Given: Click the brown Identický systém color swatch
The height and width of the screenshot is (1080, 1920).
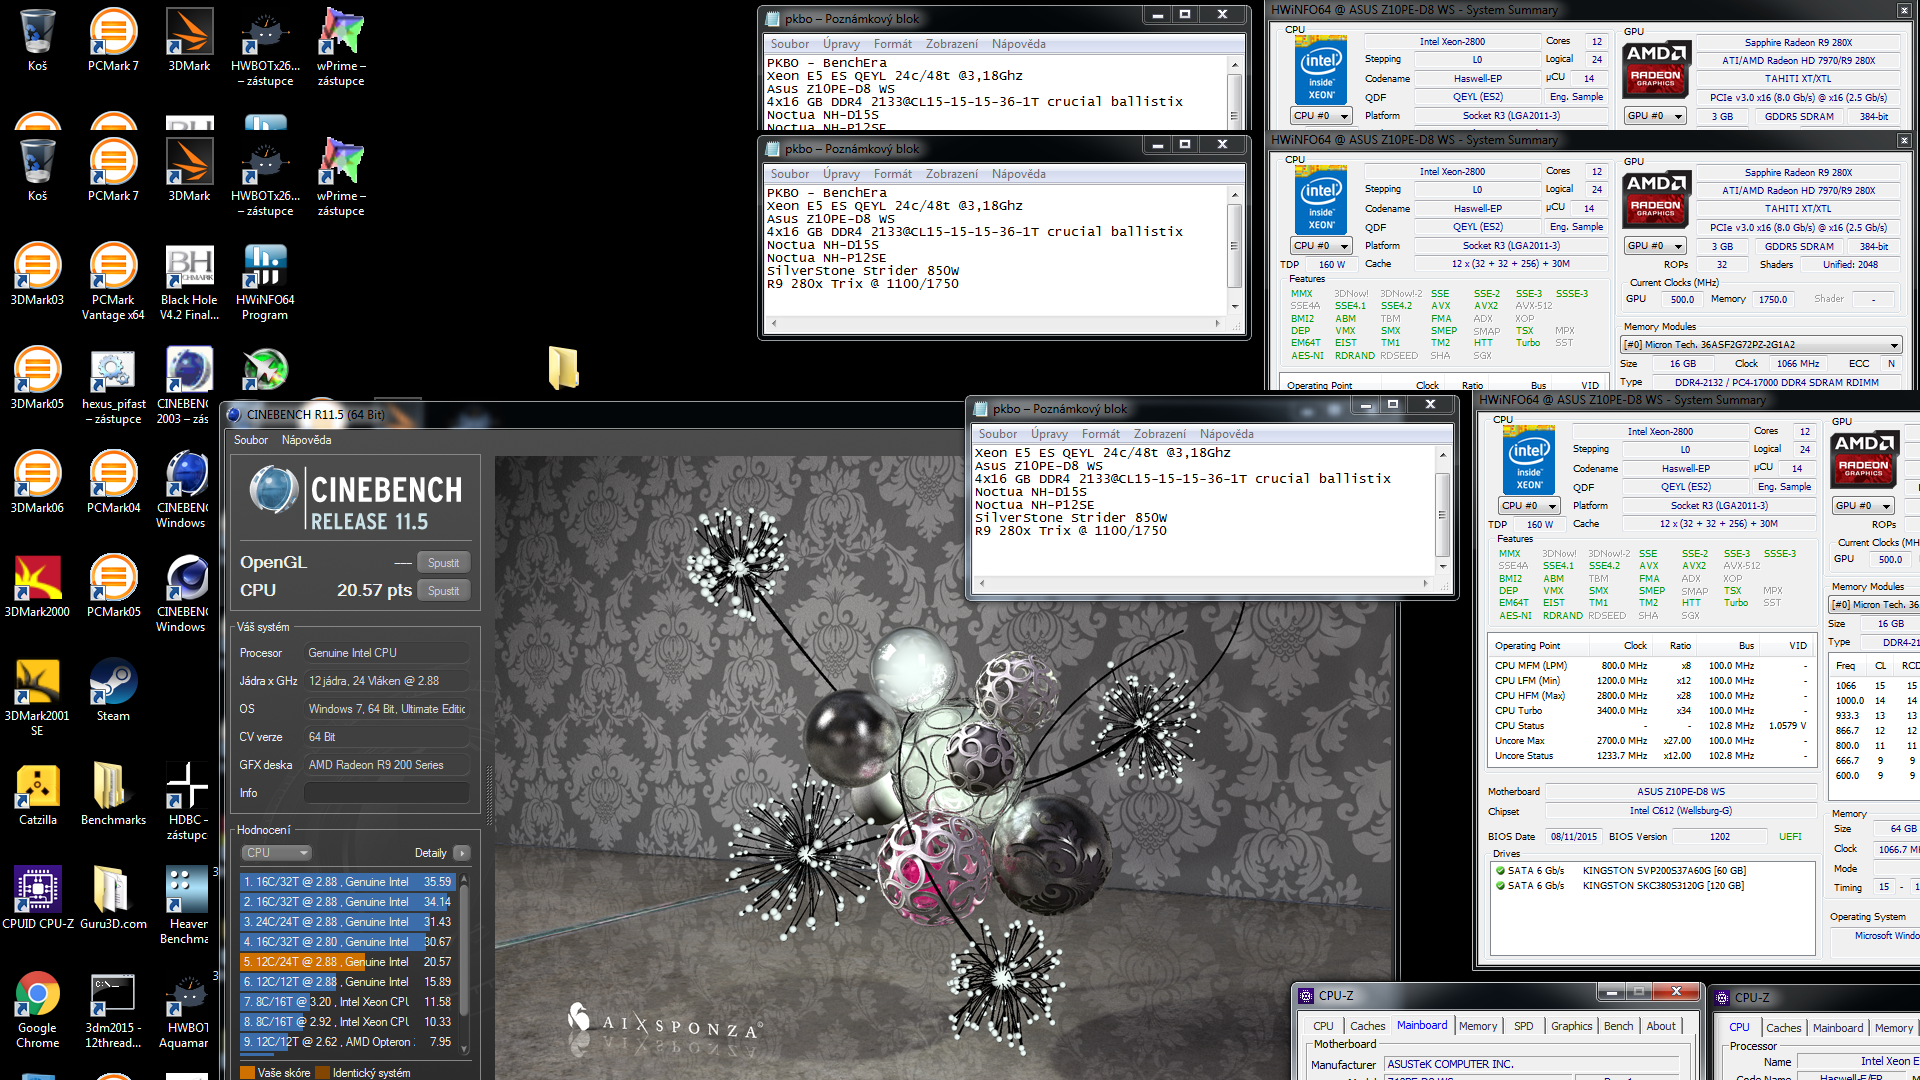Looking at the screenshot, I should (322, 1073).
